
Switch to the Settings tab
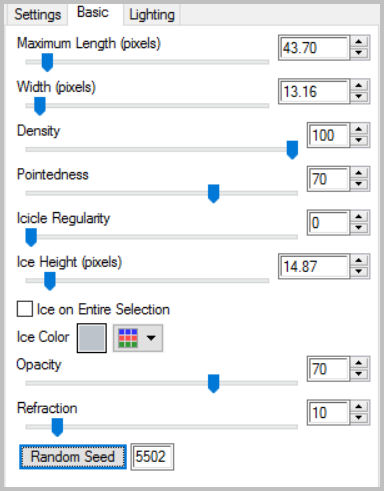point(38,15)
